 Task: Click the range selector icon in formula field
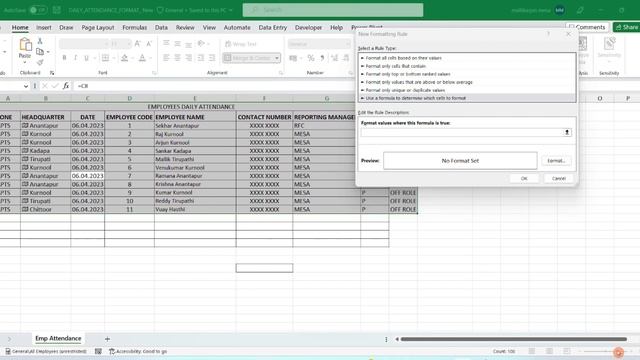click(x=567, y=132)
